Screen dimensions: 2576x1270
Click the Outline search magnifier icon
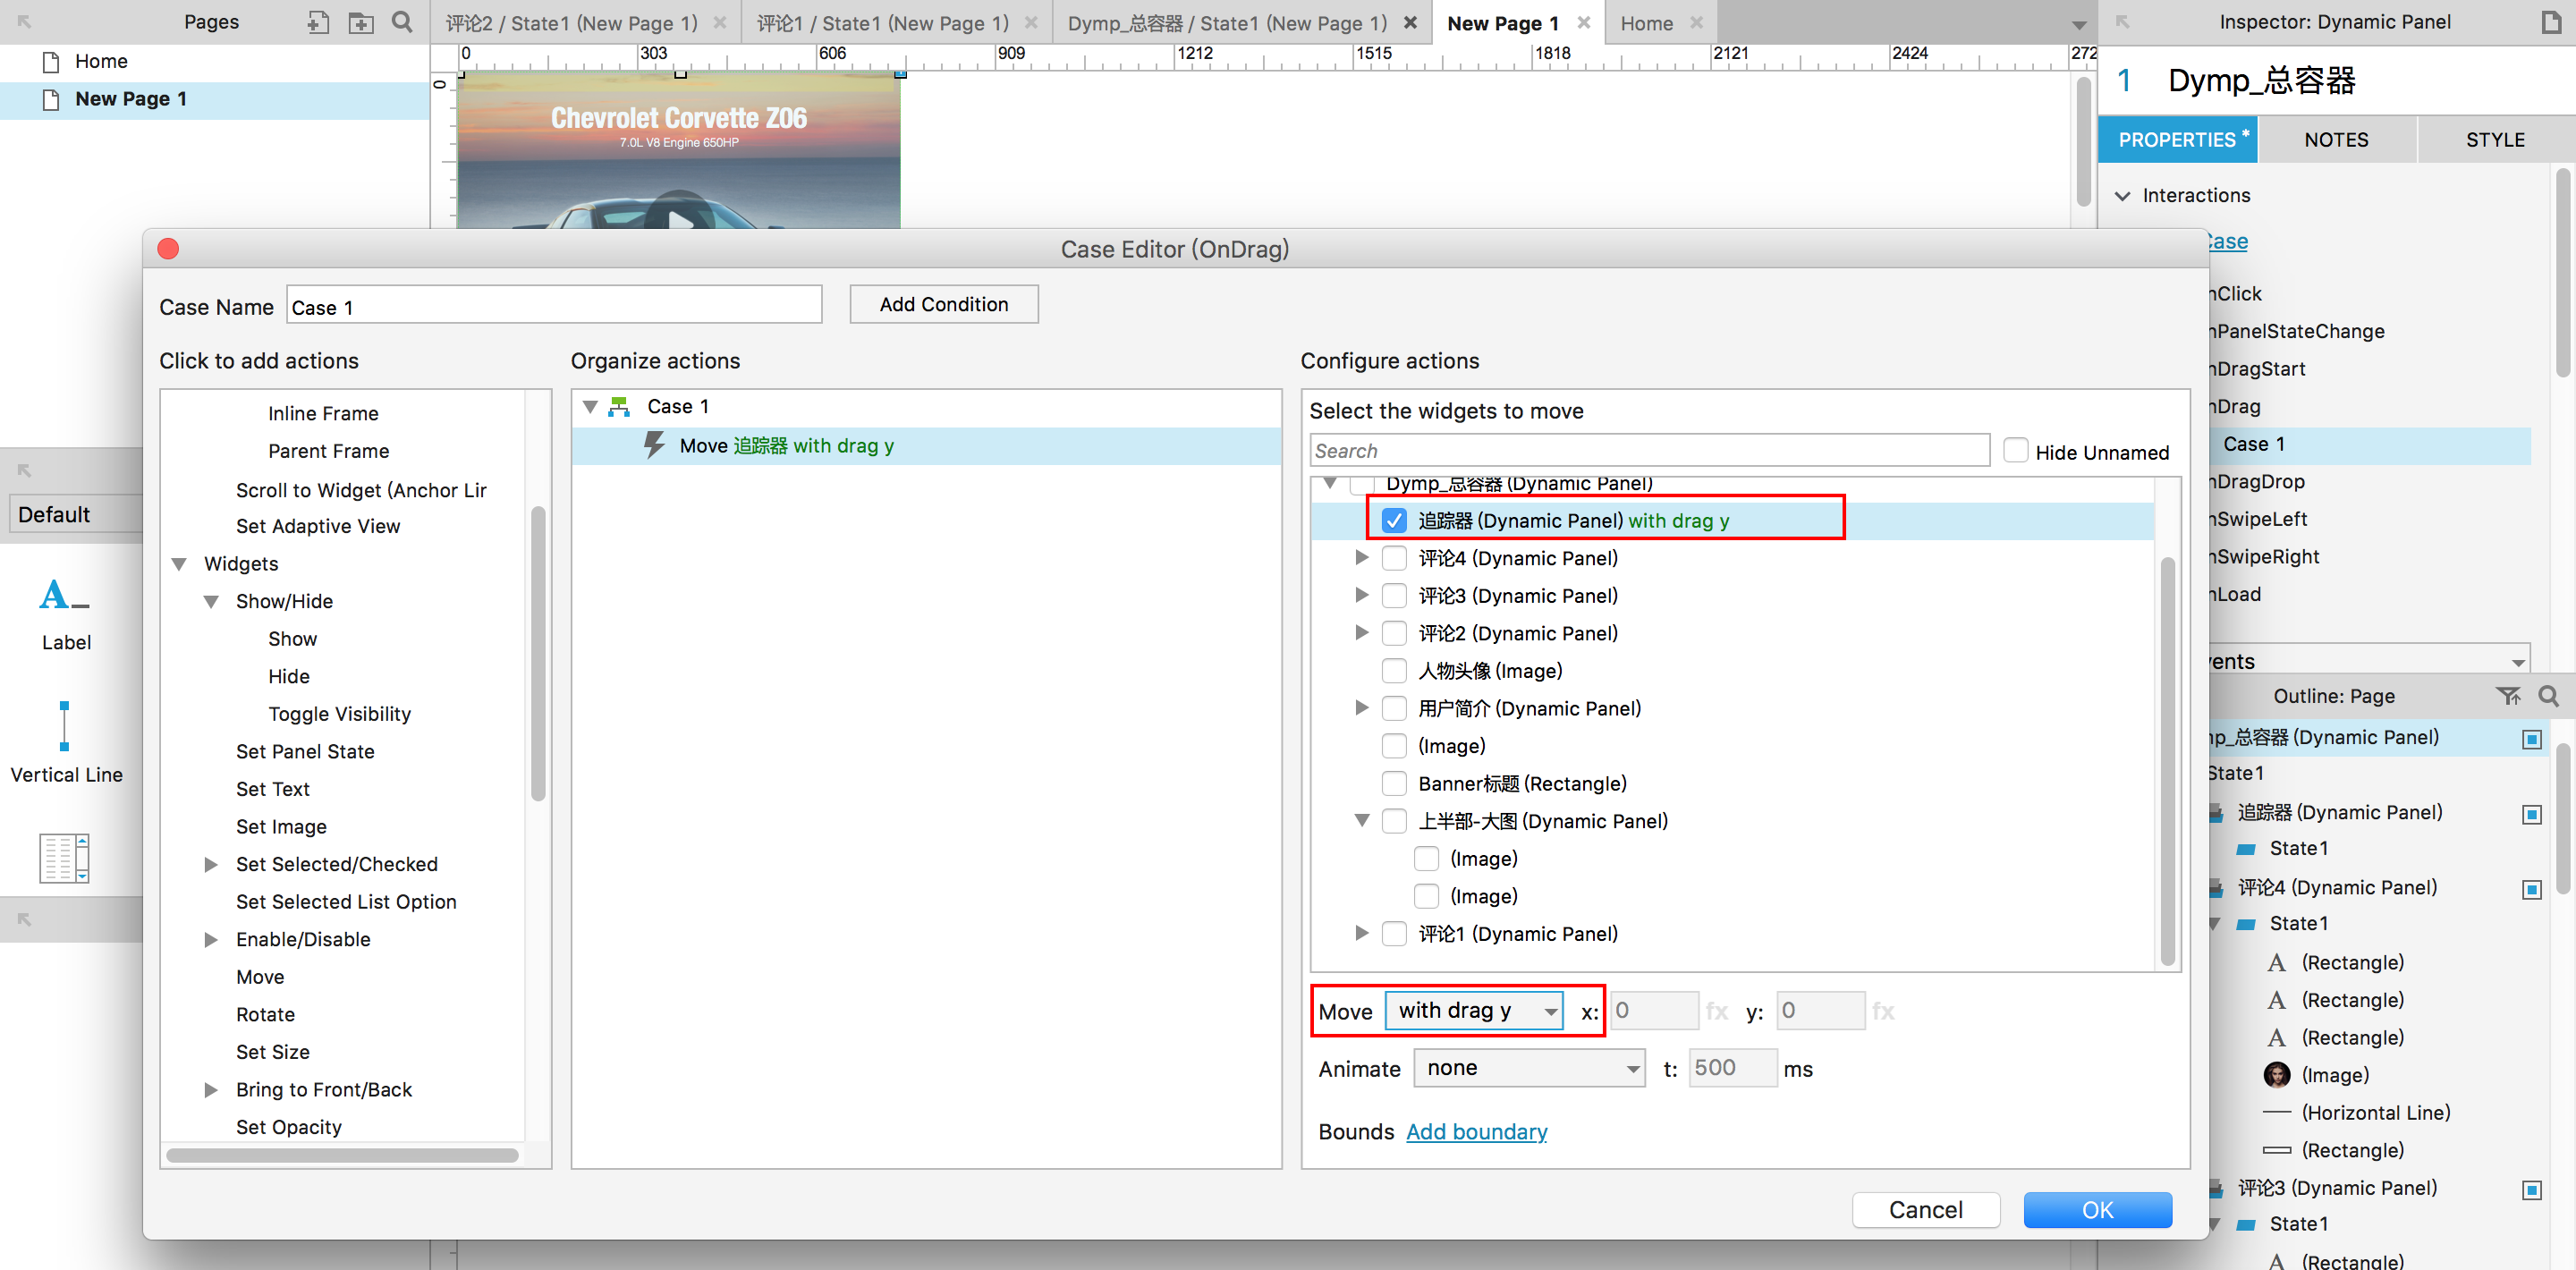(2548, 695)
